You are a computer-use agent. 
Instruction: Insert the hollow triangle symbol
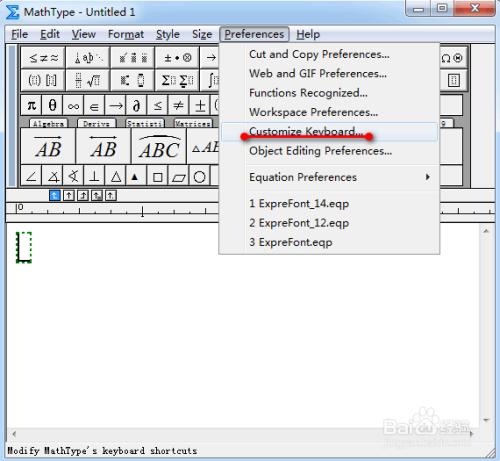(115, 176)
